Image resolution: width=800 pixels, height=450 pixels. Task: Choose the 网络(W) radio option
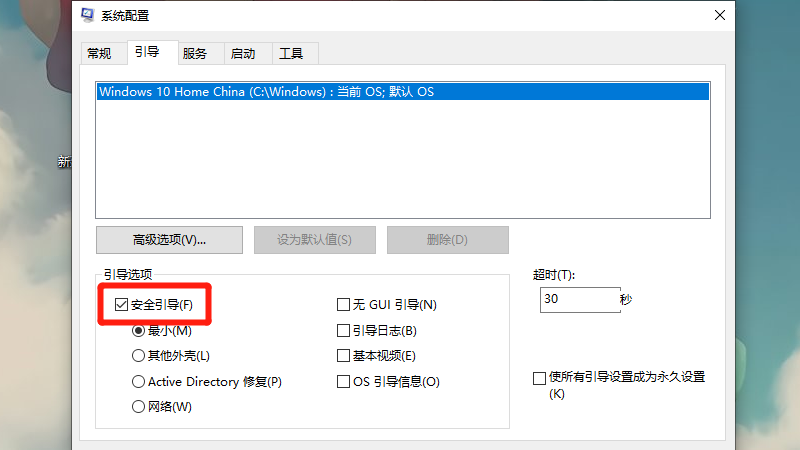pos(139,407)
